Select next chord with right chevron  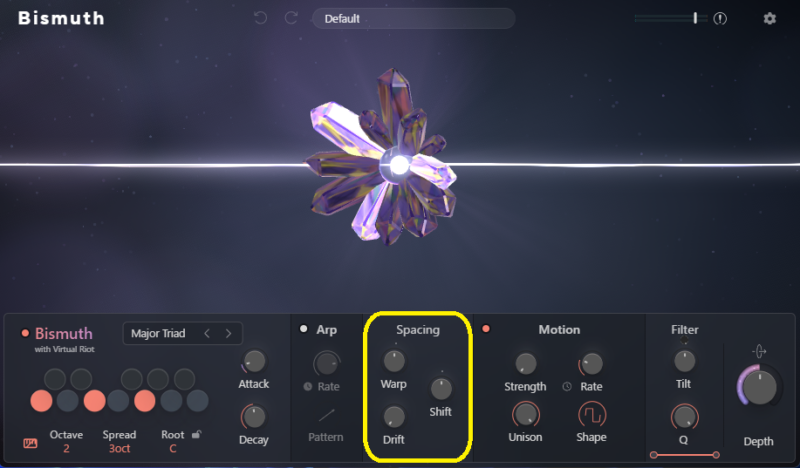coord(229,333)
